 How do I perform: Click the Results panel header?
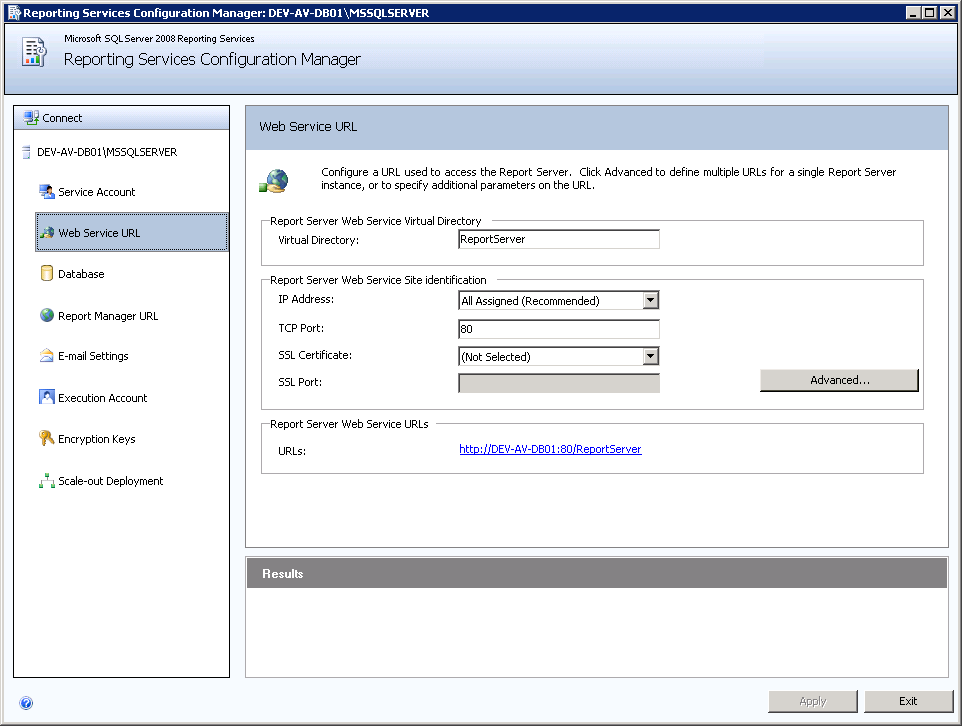pos(596,574)
